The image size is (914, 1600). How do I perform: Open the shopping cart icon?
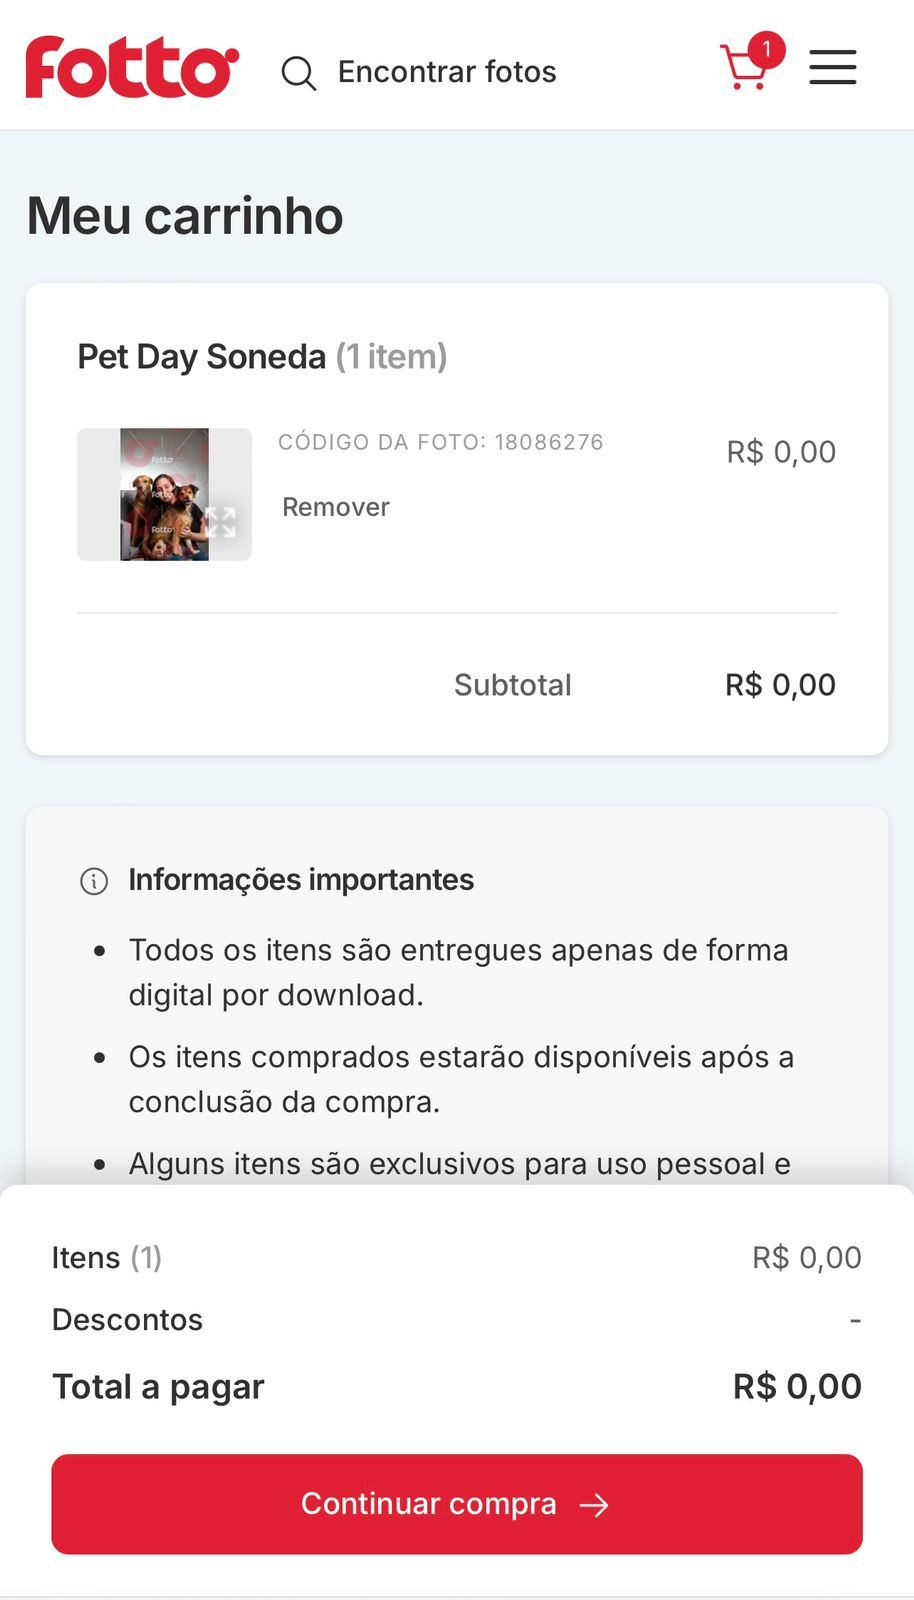[x=743, y=69]
